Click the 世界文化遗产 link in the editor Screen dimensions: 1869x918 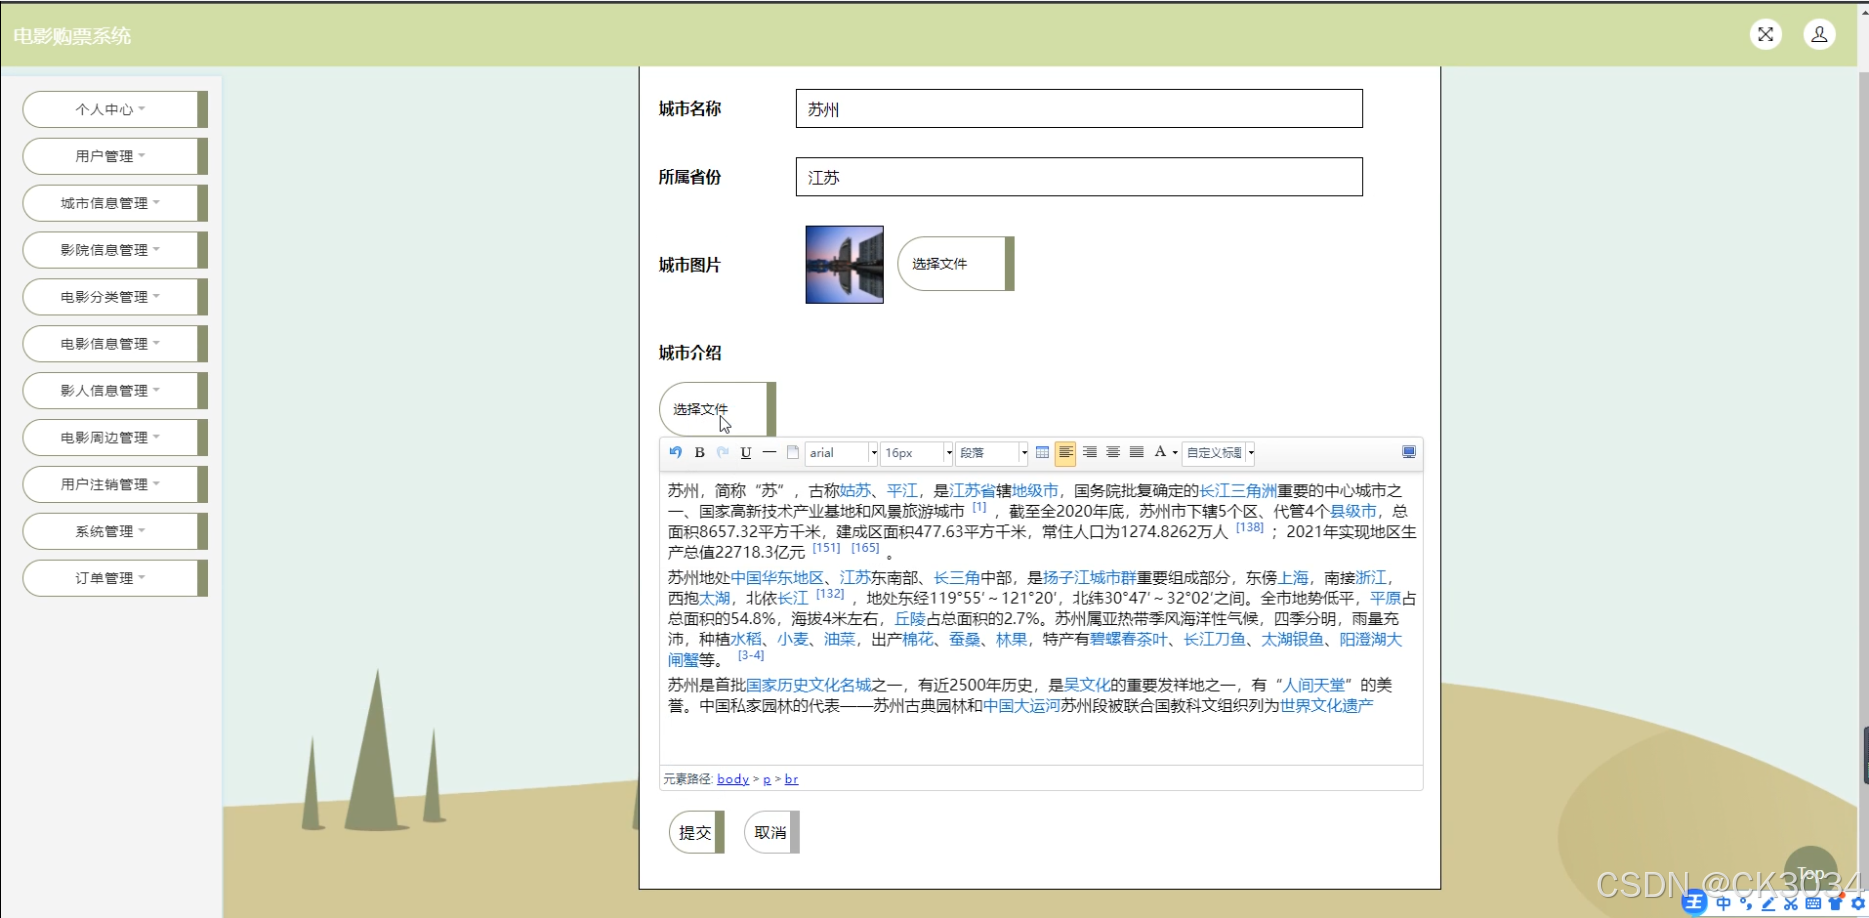(x=1327, y=706)
